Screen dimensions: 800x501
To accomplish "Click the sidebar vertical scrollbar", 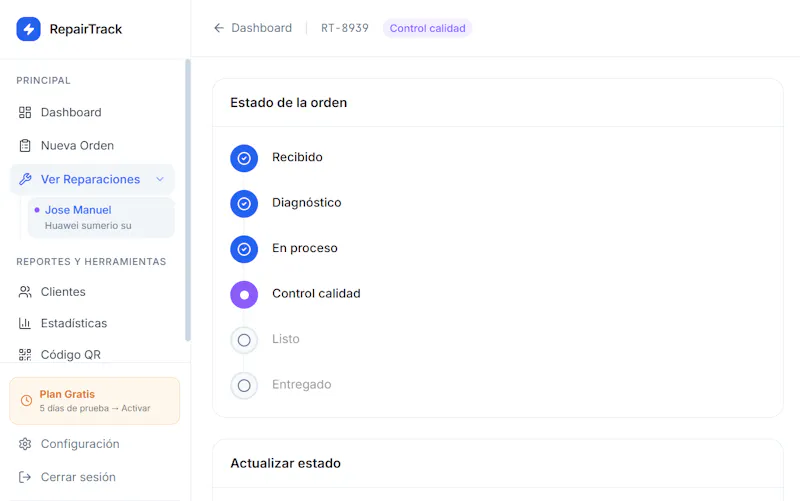I will click(x=188, y=200).
